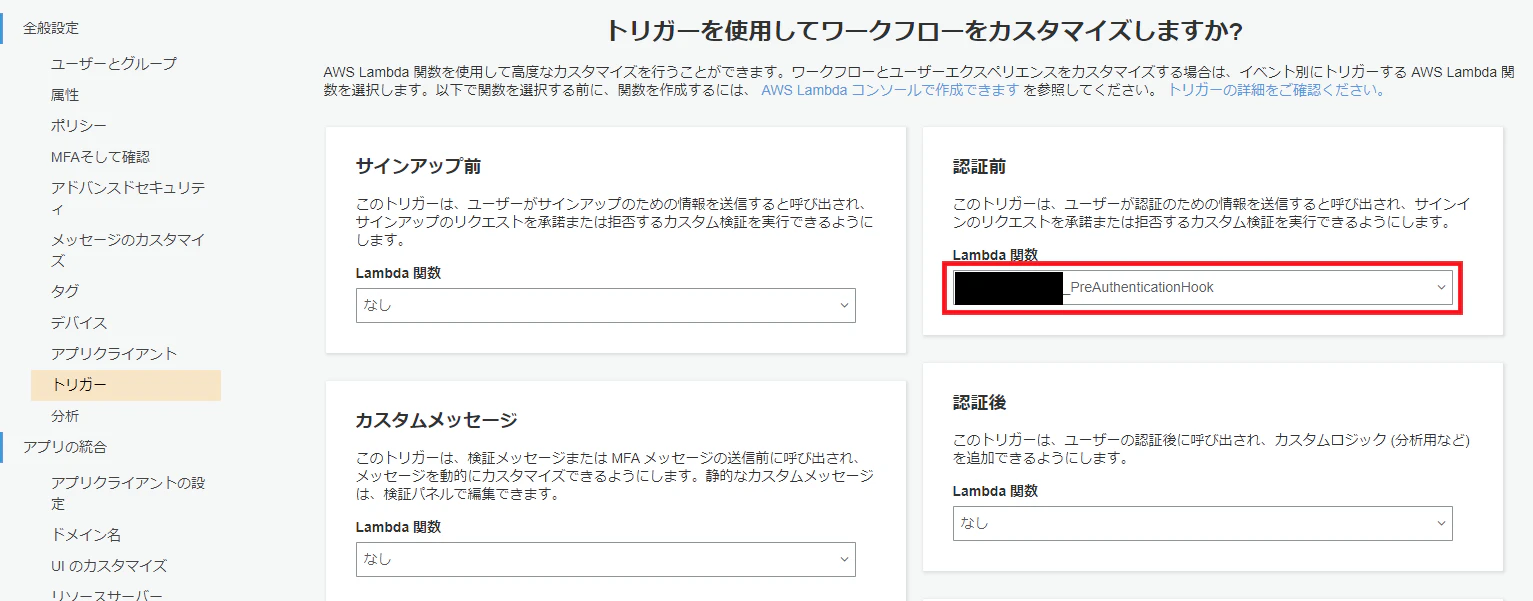Go to ユーザーとグループ settings
Viewport: 1533px width, 601px height.
[114, 64]
